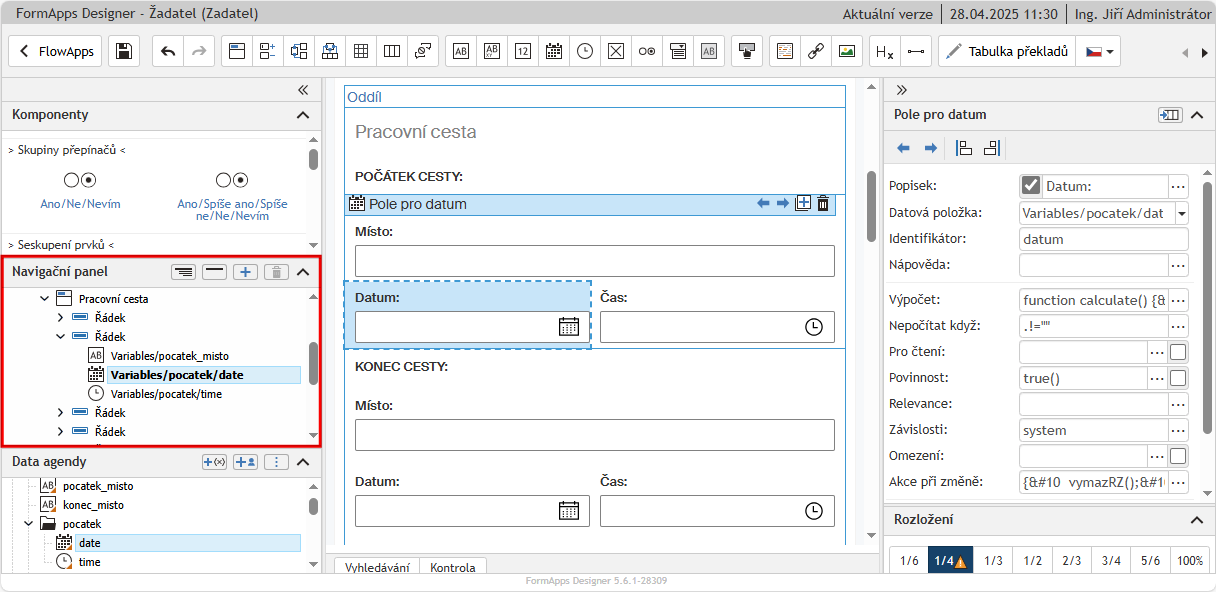Insert an image component from toolbar
The width and height of the screenshot is (1216, 592).
click(847, 51)
